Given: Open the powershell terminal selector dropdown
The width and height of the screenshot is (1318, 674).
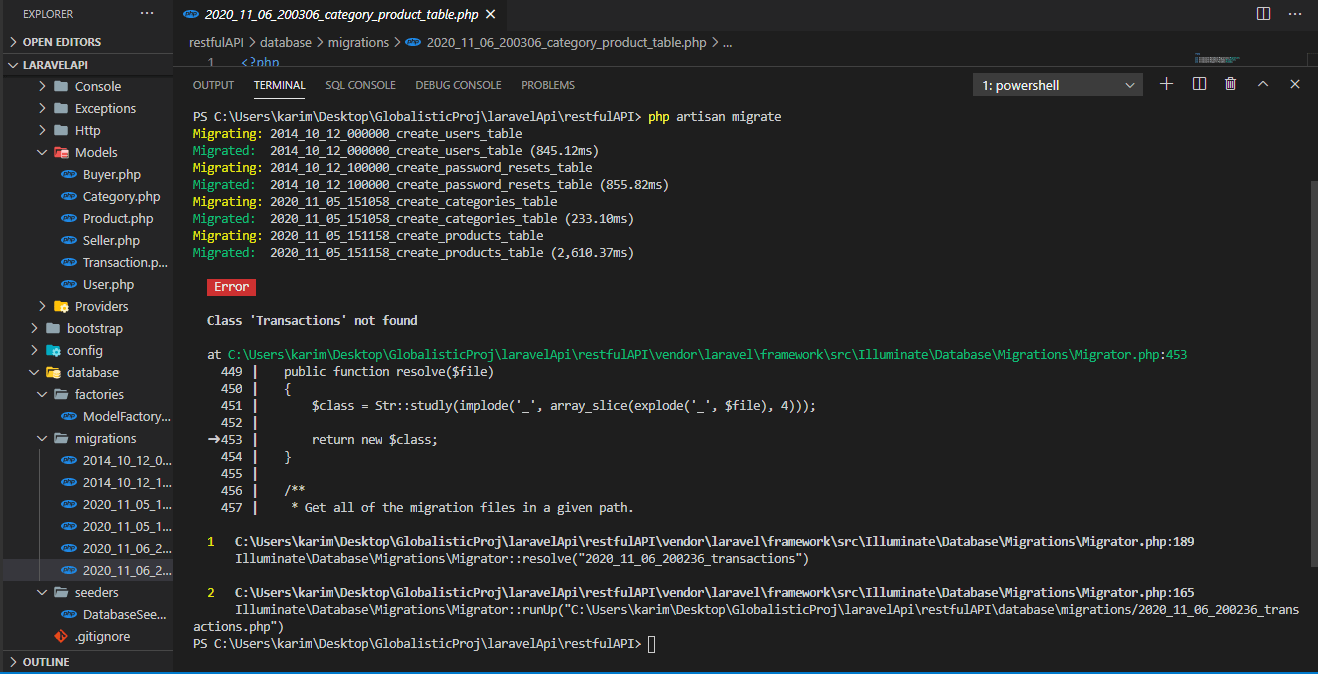Looking at the screenshot, I should point(1057,86).
